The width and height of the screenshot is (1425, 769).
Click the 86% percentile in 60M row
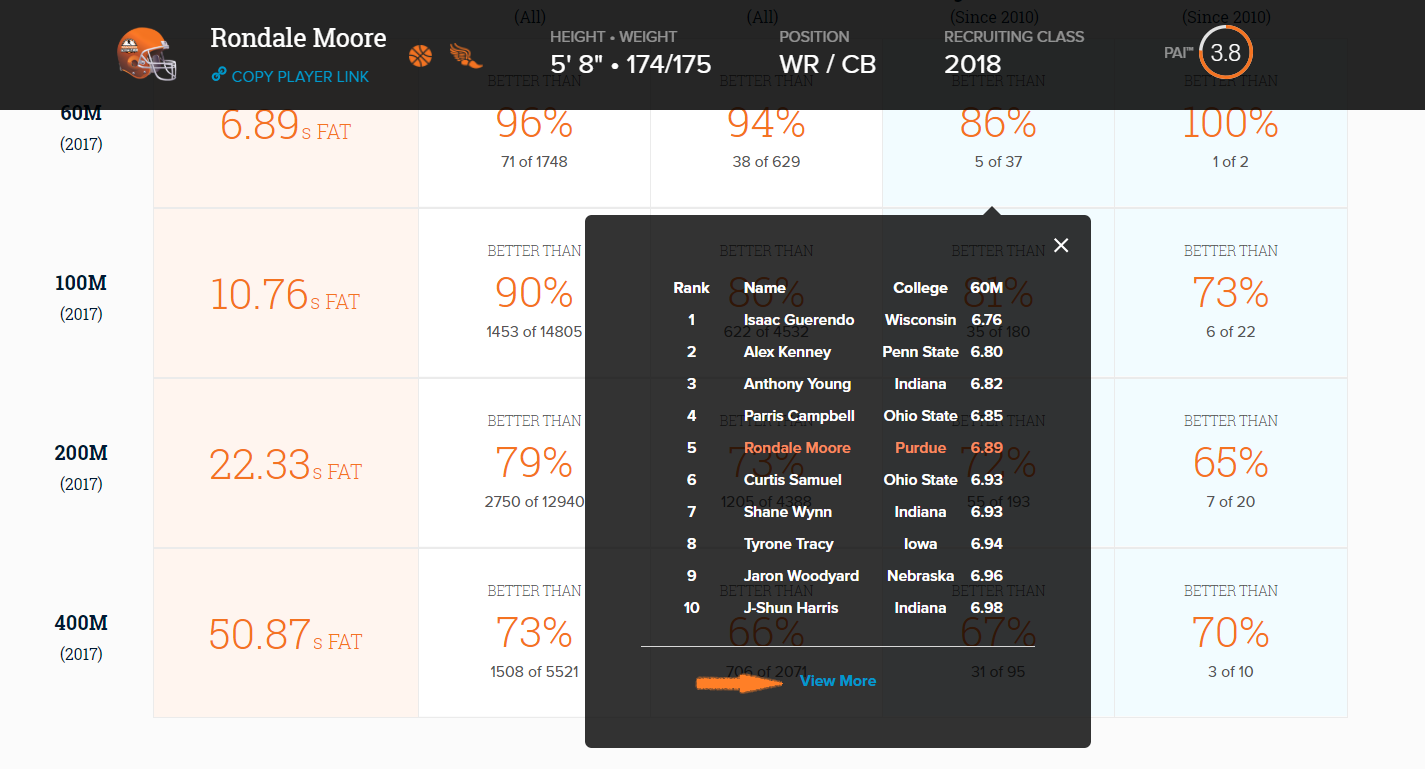tap(998, 123)
